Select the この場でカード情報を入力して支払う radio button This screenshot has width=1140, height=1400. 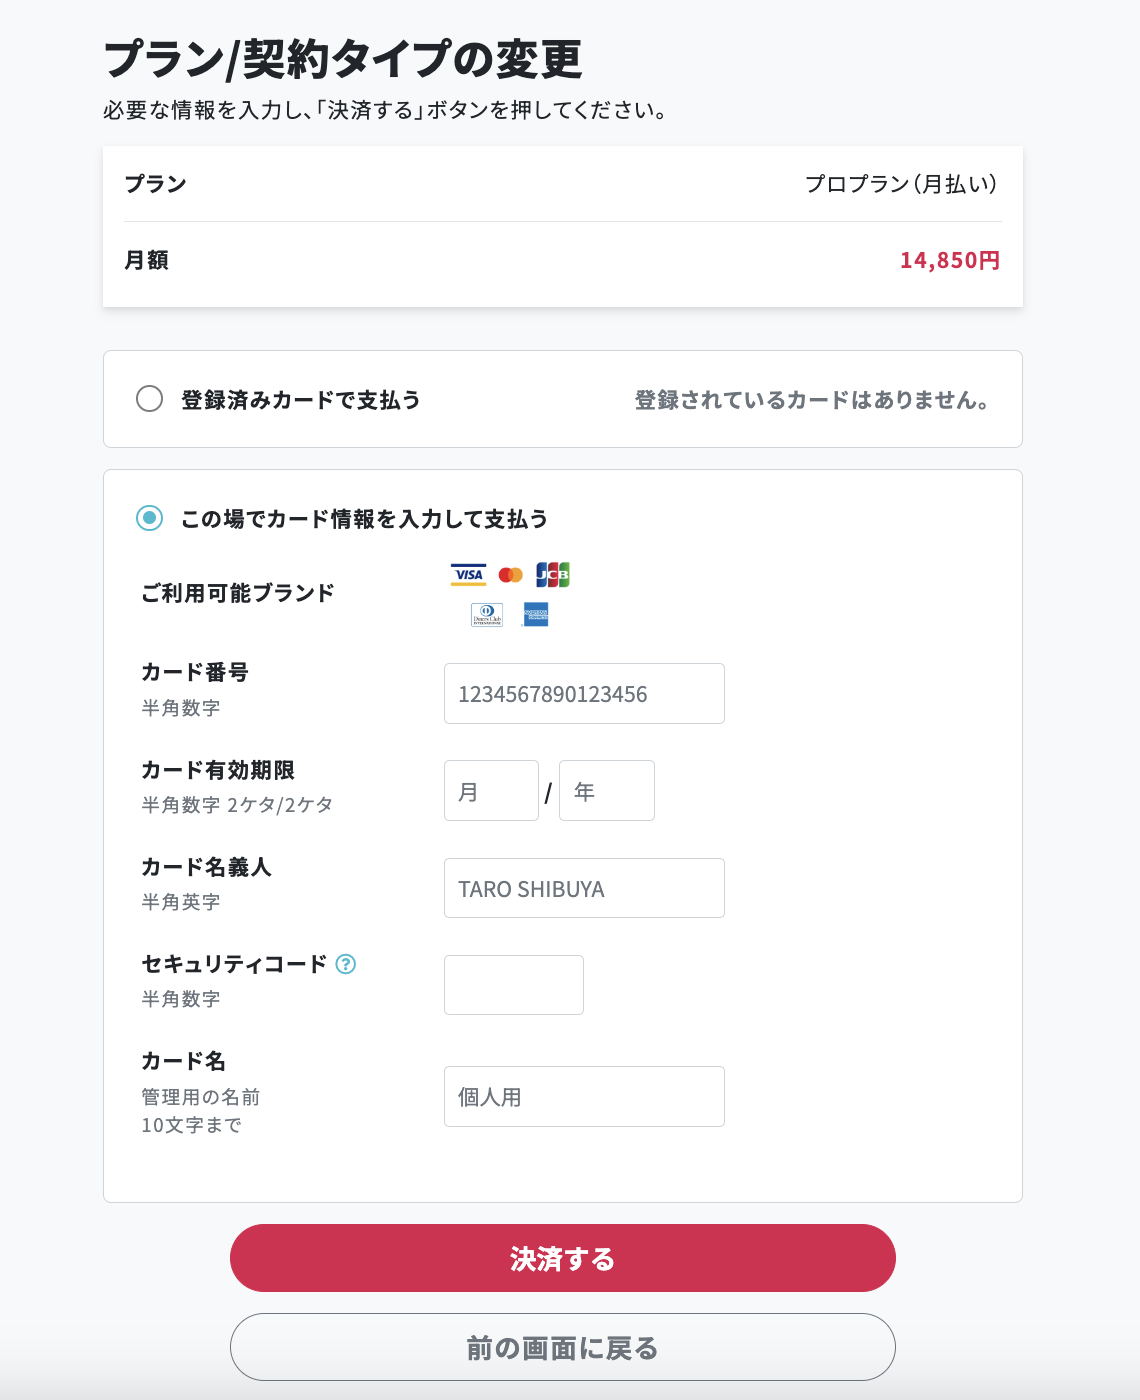click(148, 519)
